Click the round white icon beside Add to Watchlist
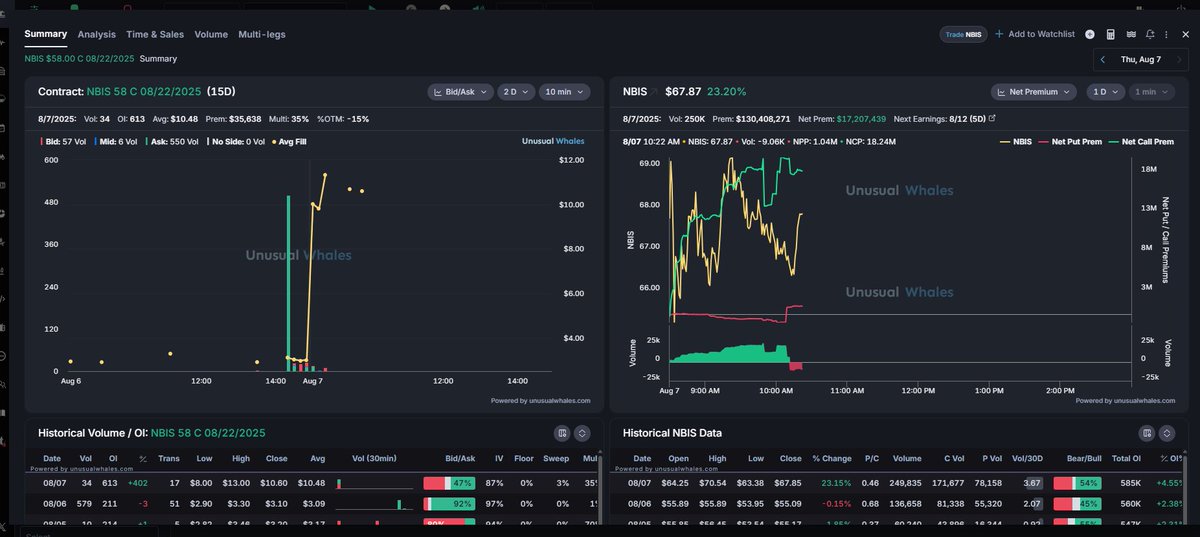This screenshot has height=537, width=1200. [x=1090, y=34]
